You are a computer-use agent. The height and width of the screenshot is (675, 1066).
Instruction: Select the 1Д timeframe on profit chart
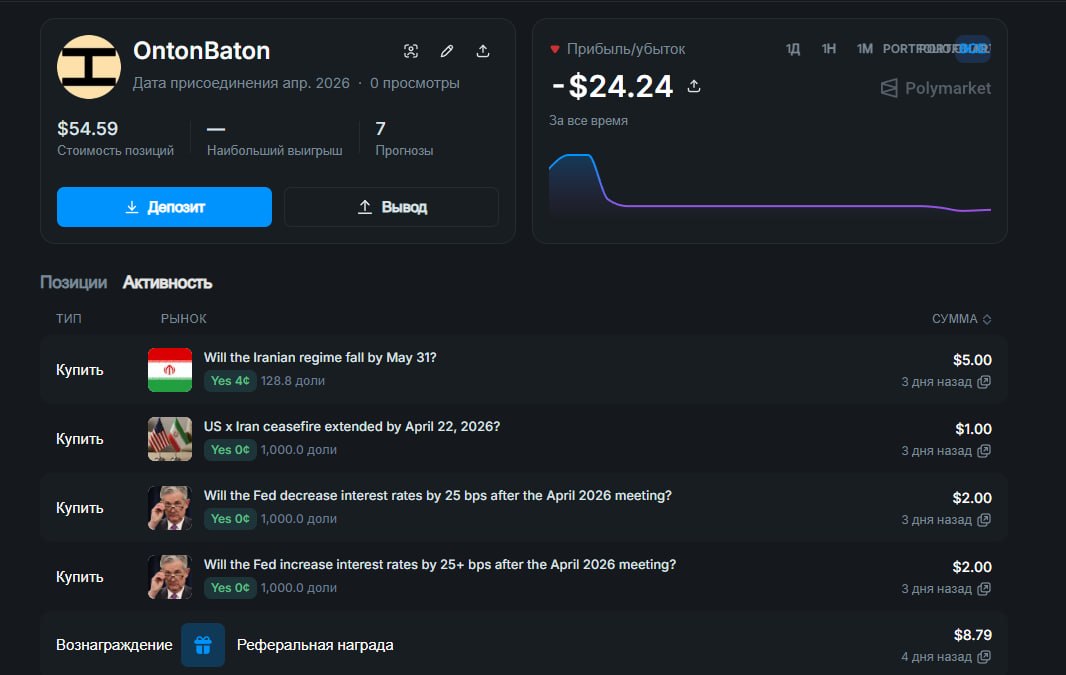(x=793, y=49)
